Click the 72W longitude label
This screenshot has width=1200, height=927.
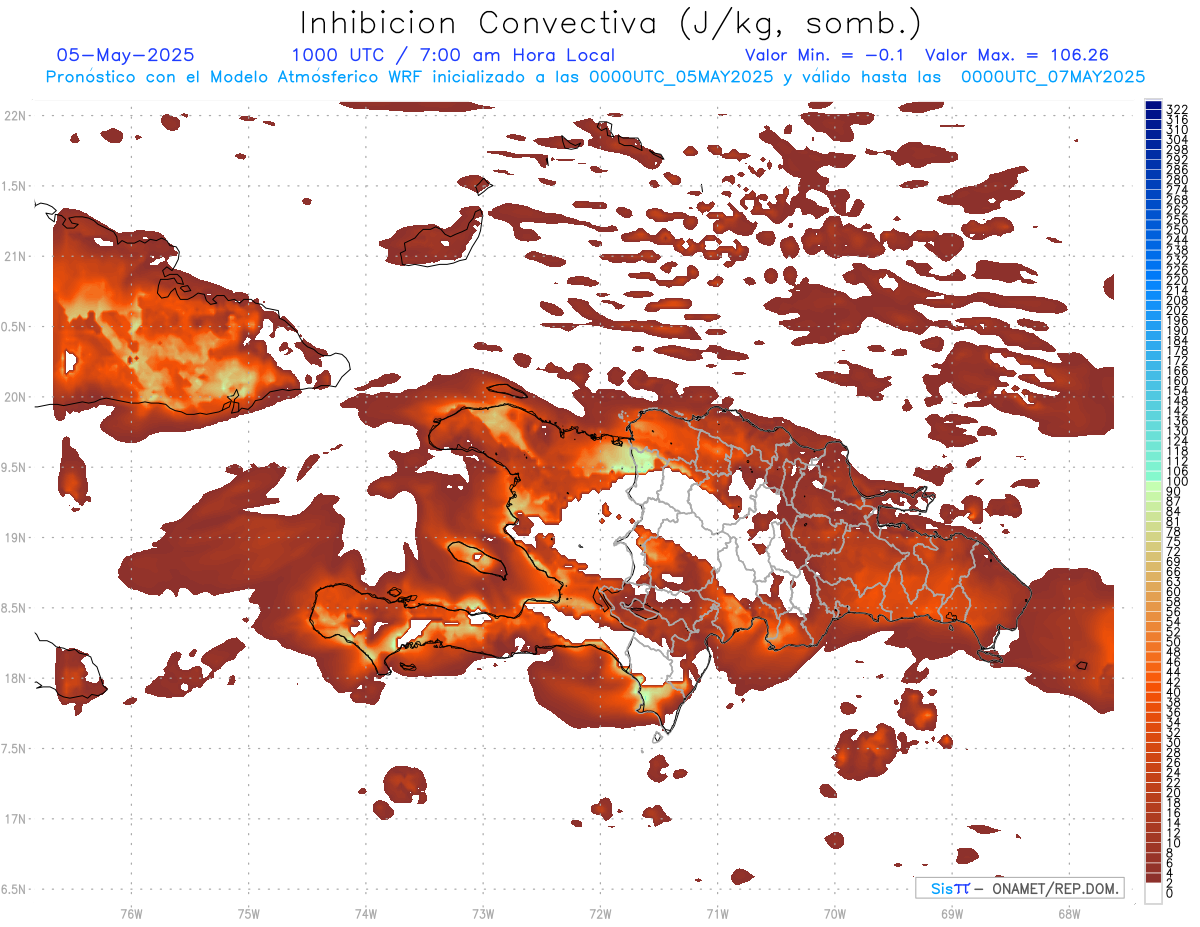[600, 913]
